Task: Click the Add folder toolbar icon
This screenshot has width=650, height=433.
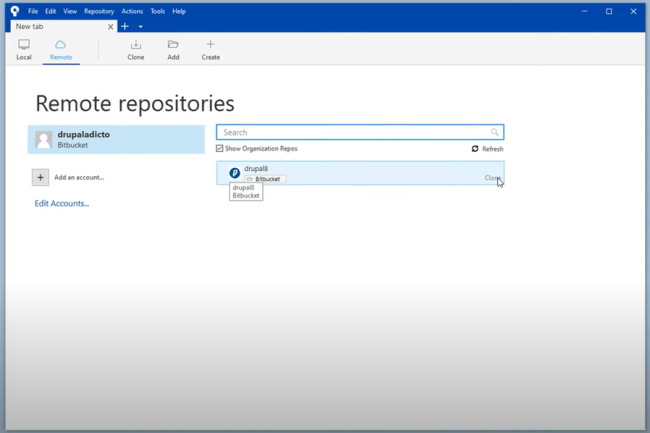Action: pyautogui.click(x=173, y=44)
